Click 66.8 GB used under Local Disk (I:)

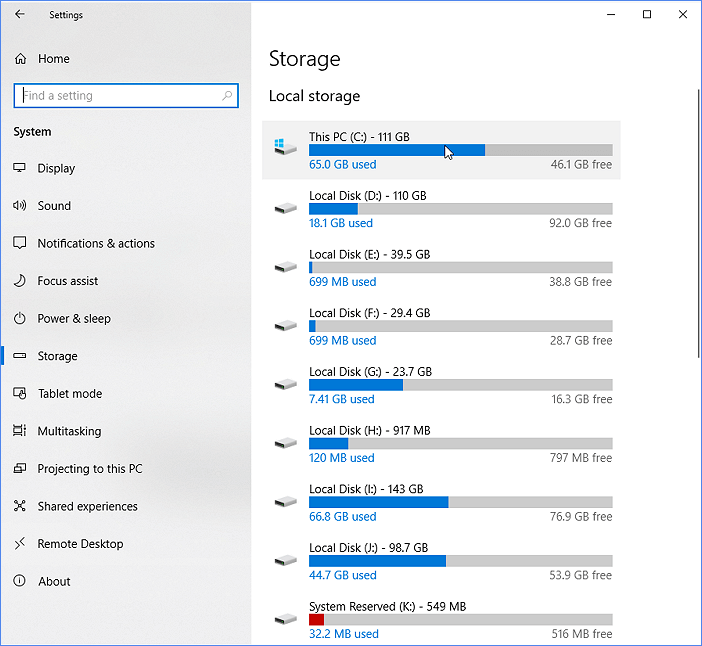tap(343, 517)
